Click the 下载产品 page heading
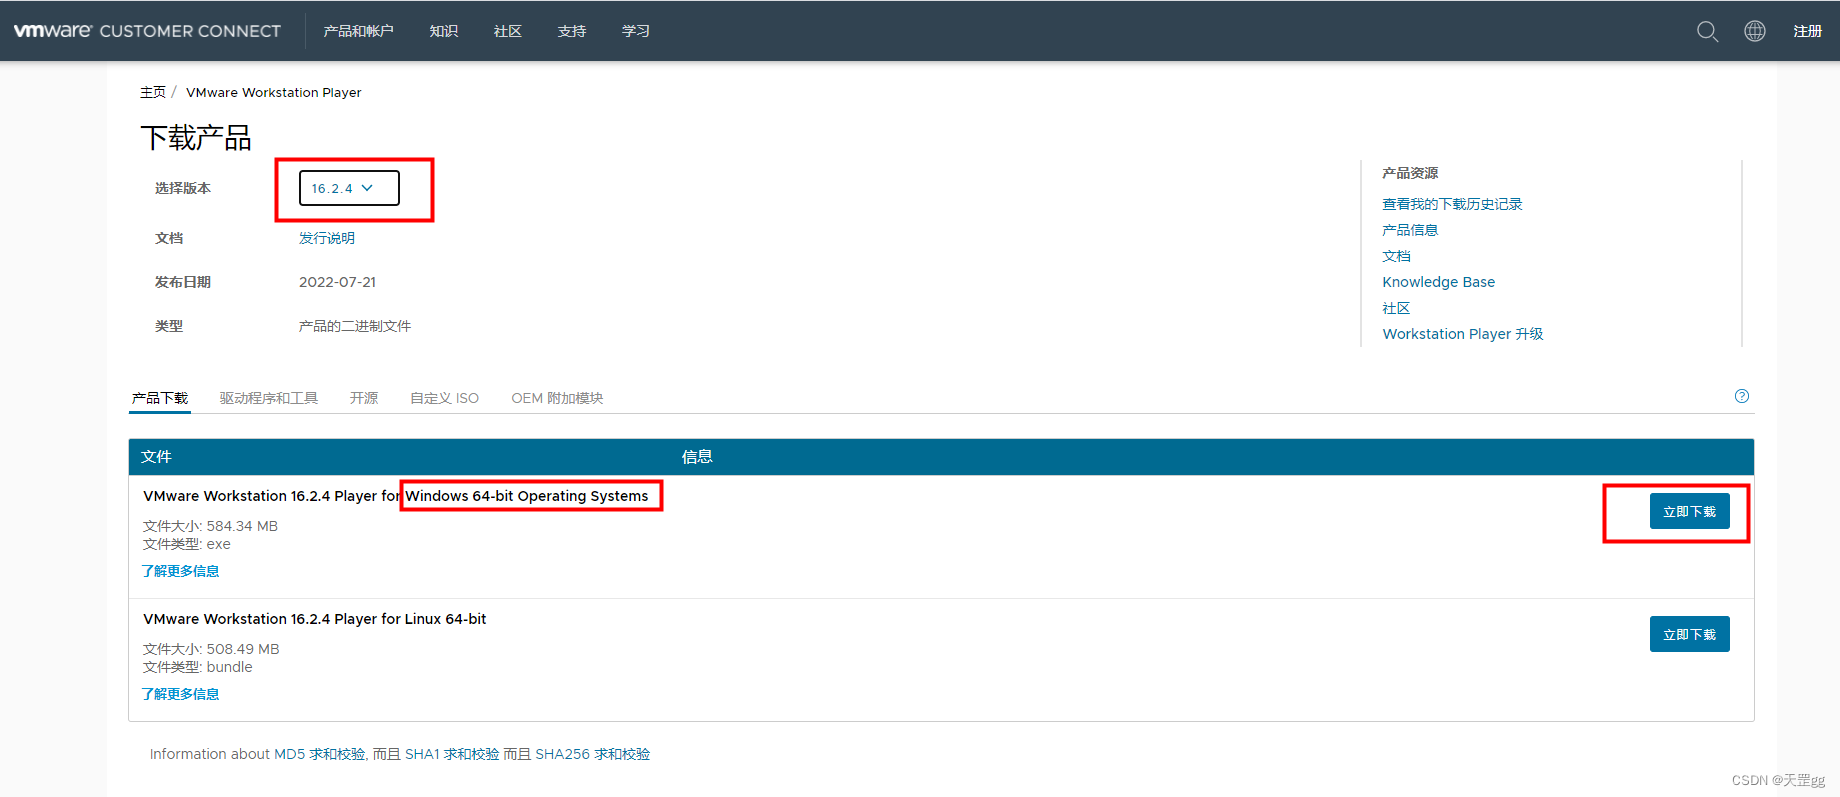 pyautogui.click(x=196, y=138)
